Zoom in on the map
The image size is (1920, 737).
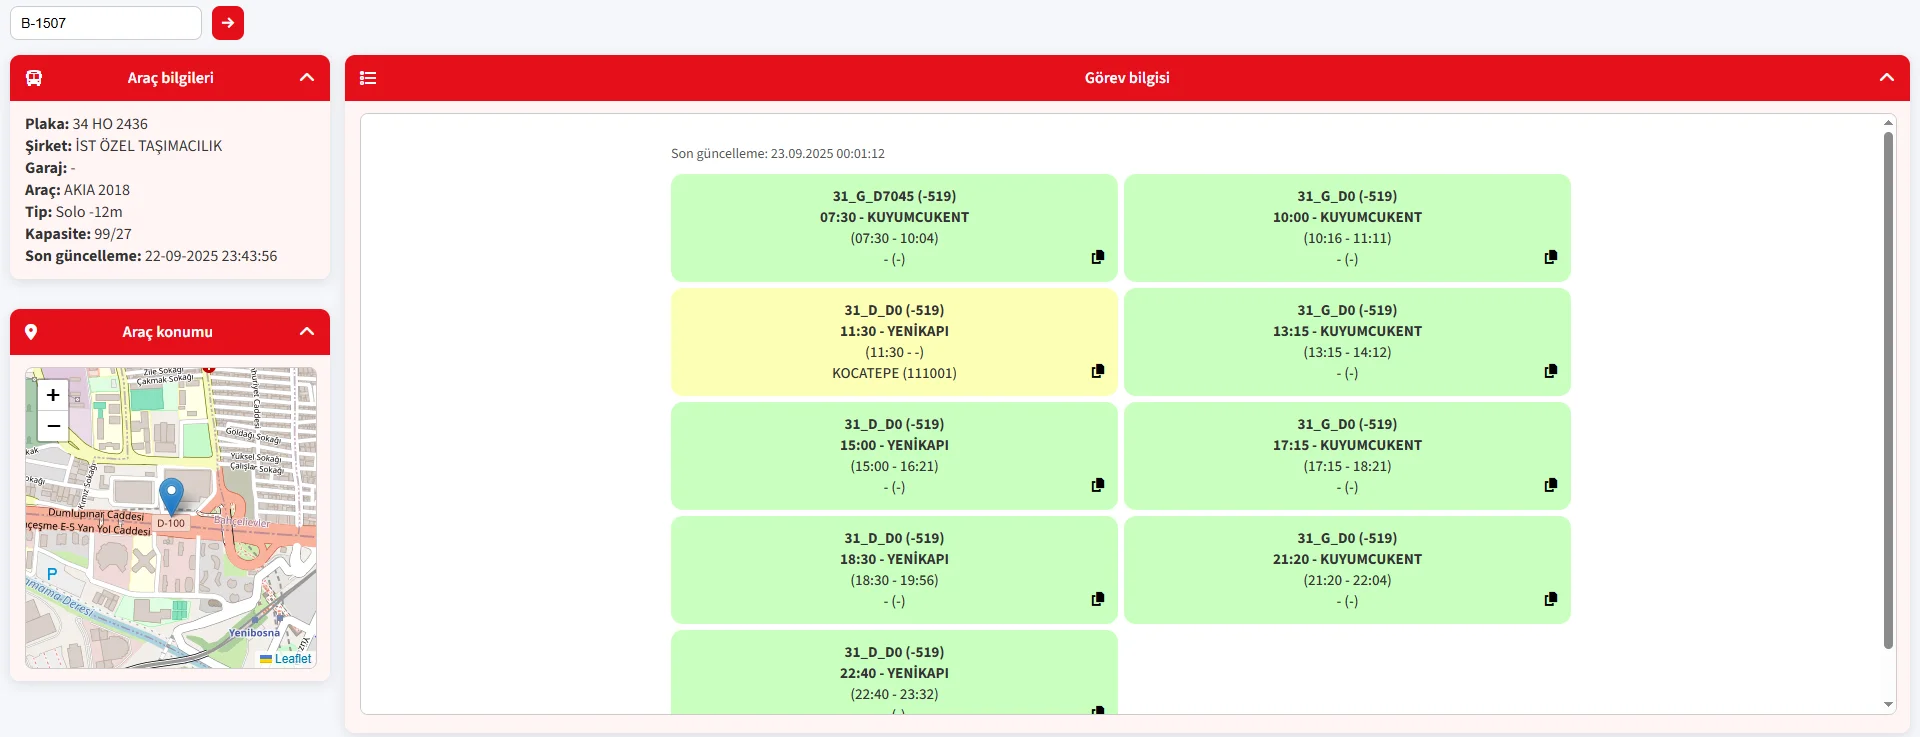tap(53, 395)
